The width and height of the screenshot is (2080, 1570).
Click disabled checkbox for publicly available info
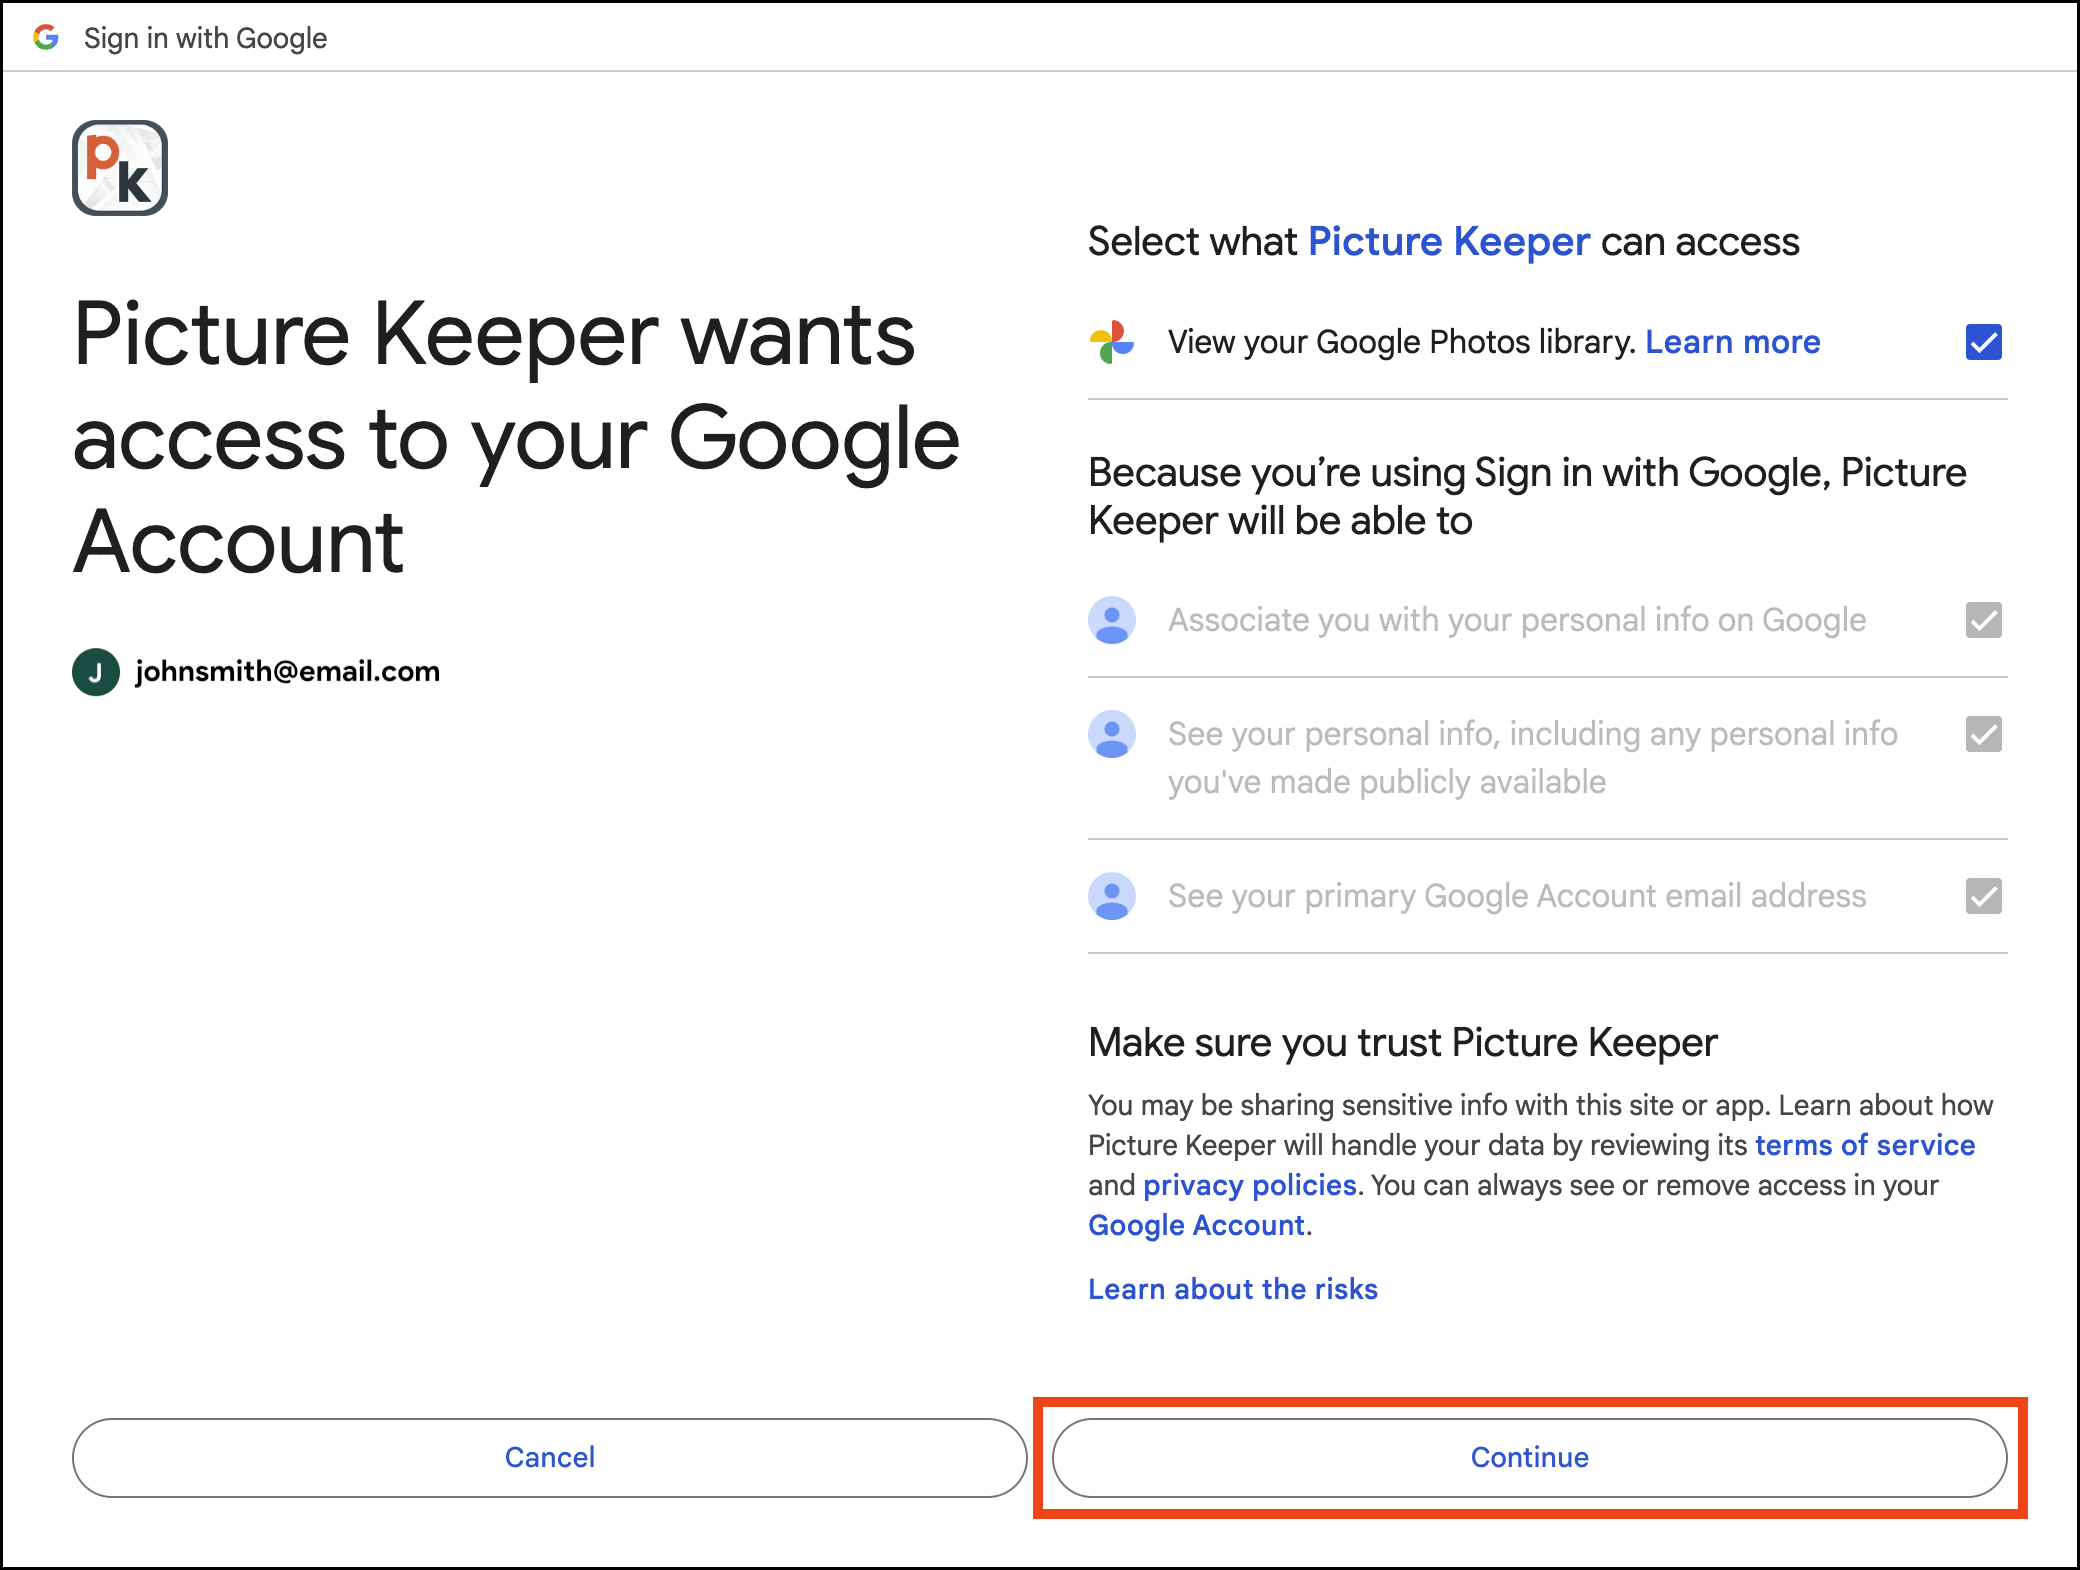1983,734
